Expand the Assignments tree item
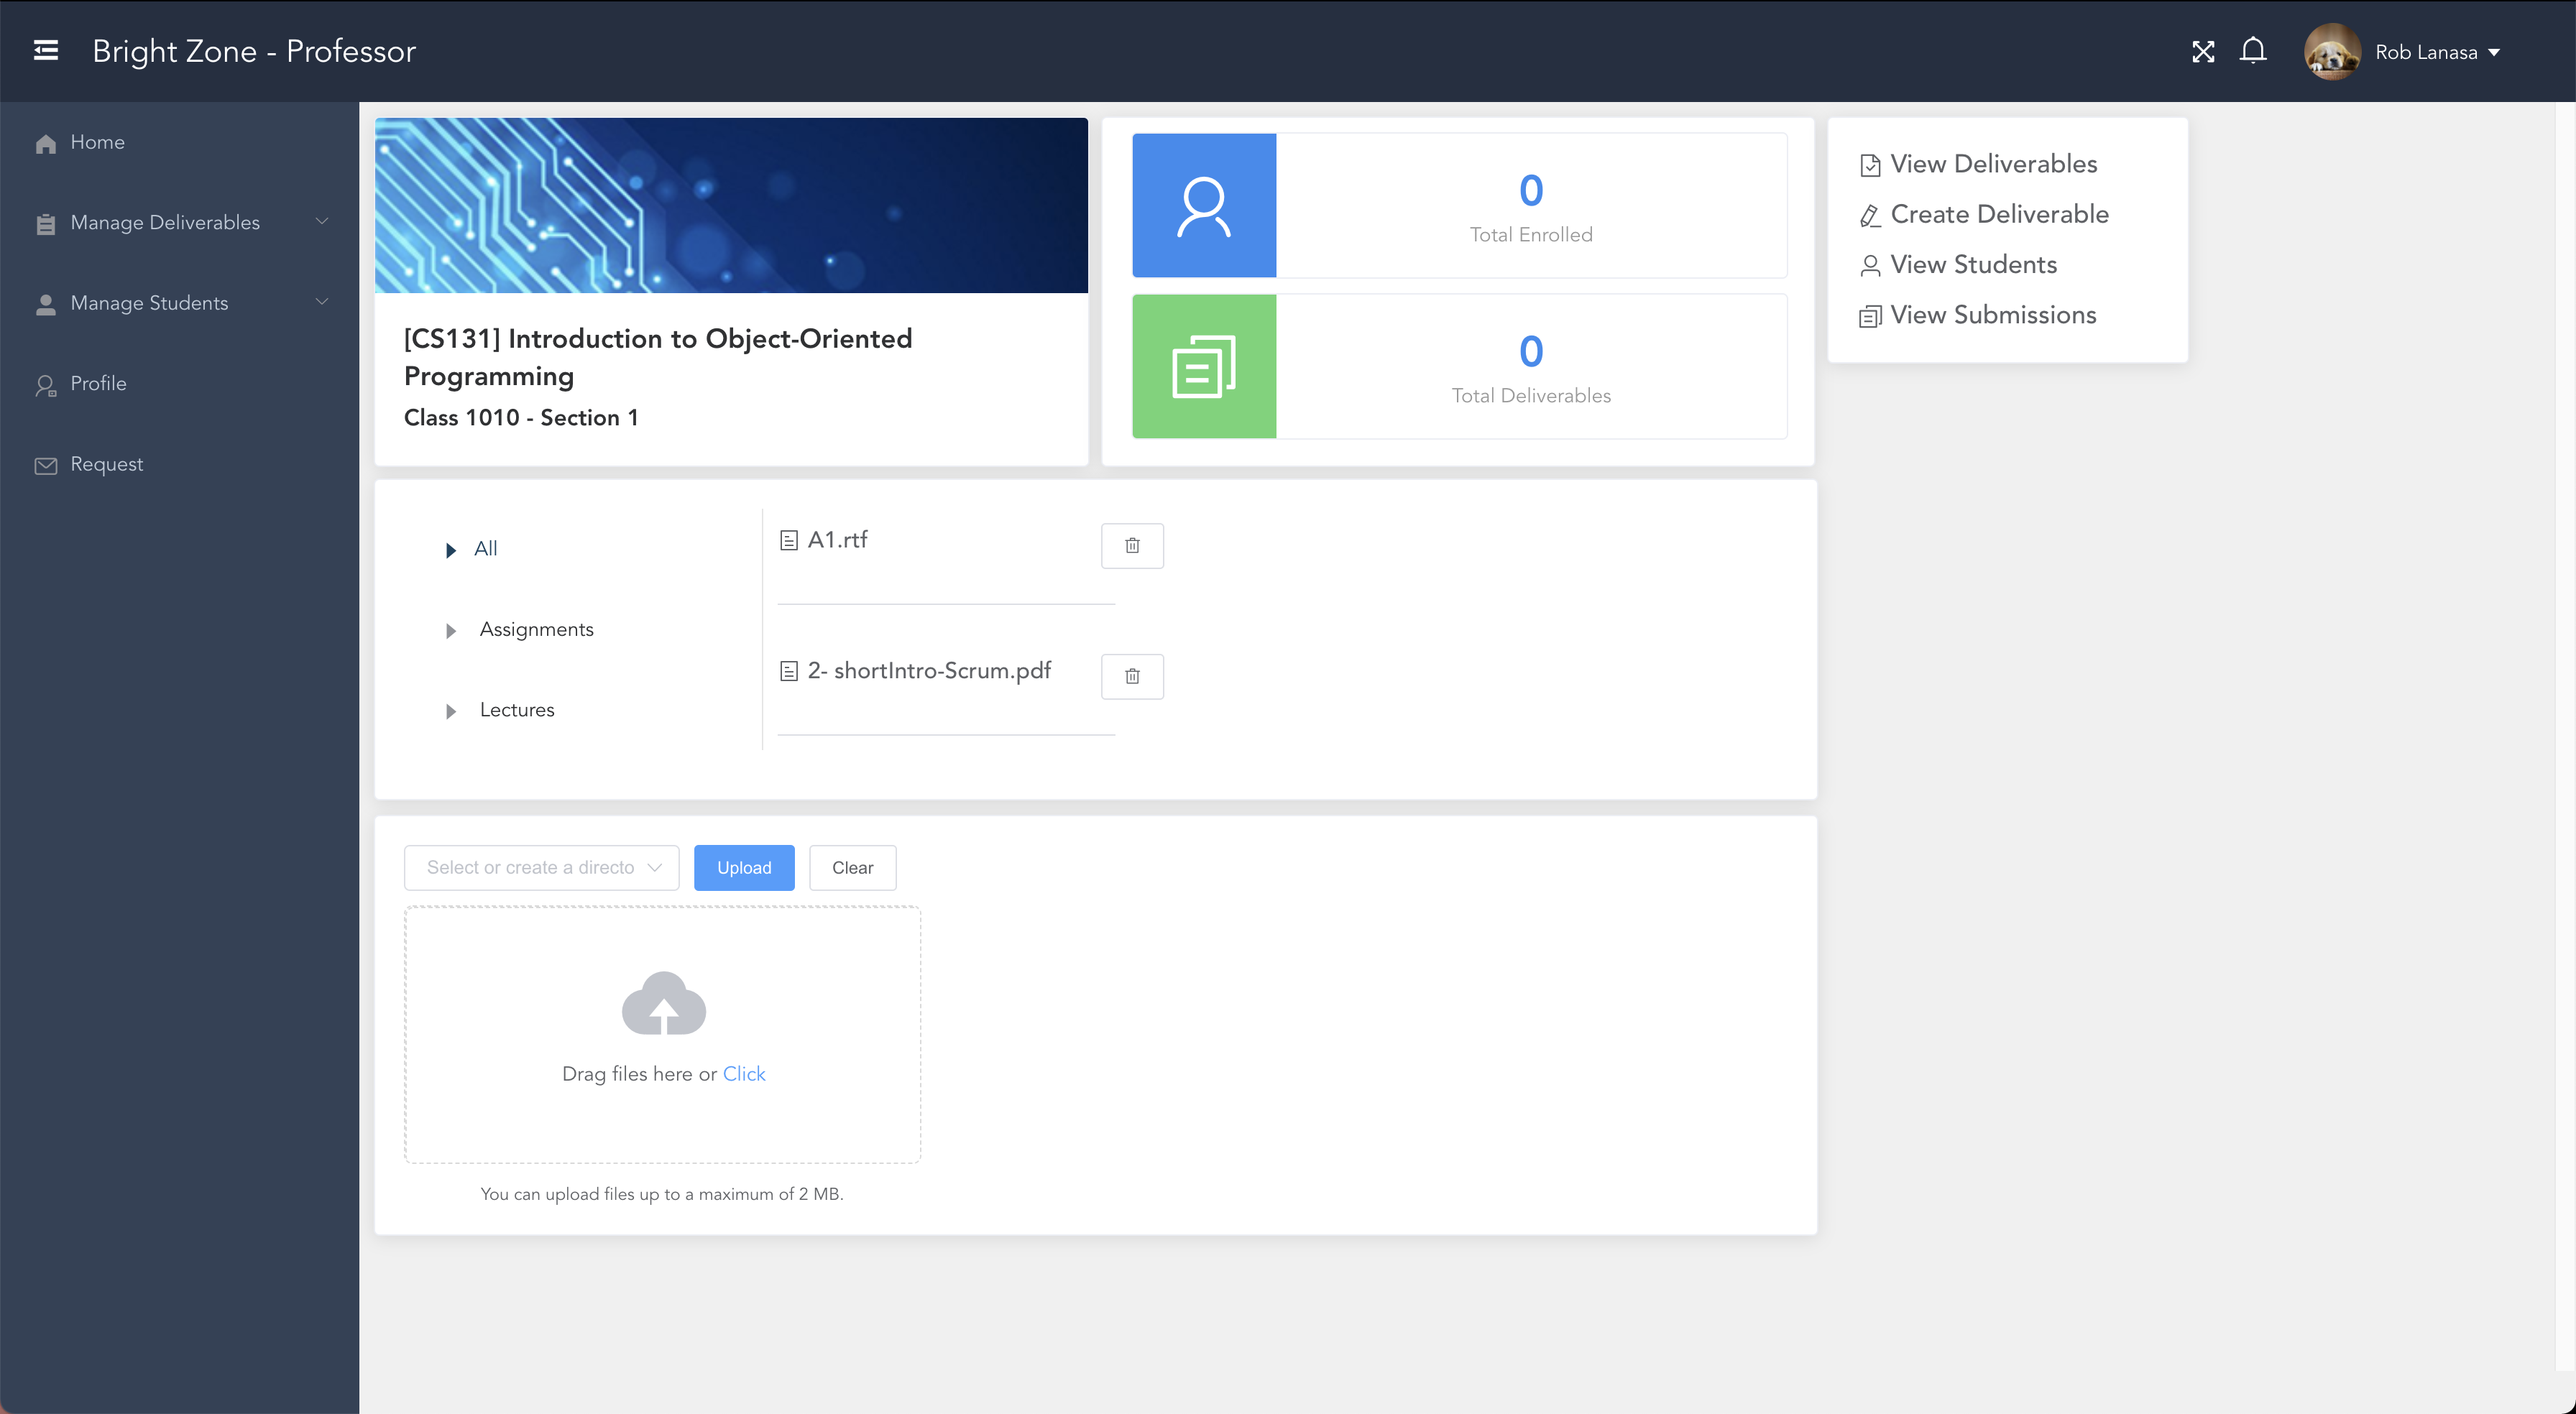Image resolution: width=2576 pixels, height=1414 pixels. (x=453, y=630)
